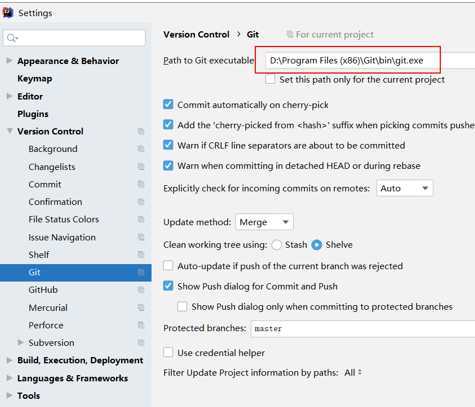Click the project-level icon beside Mercurial
The height and width of the screenshot is (407, 475).
click(141, 307)
